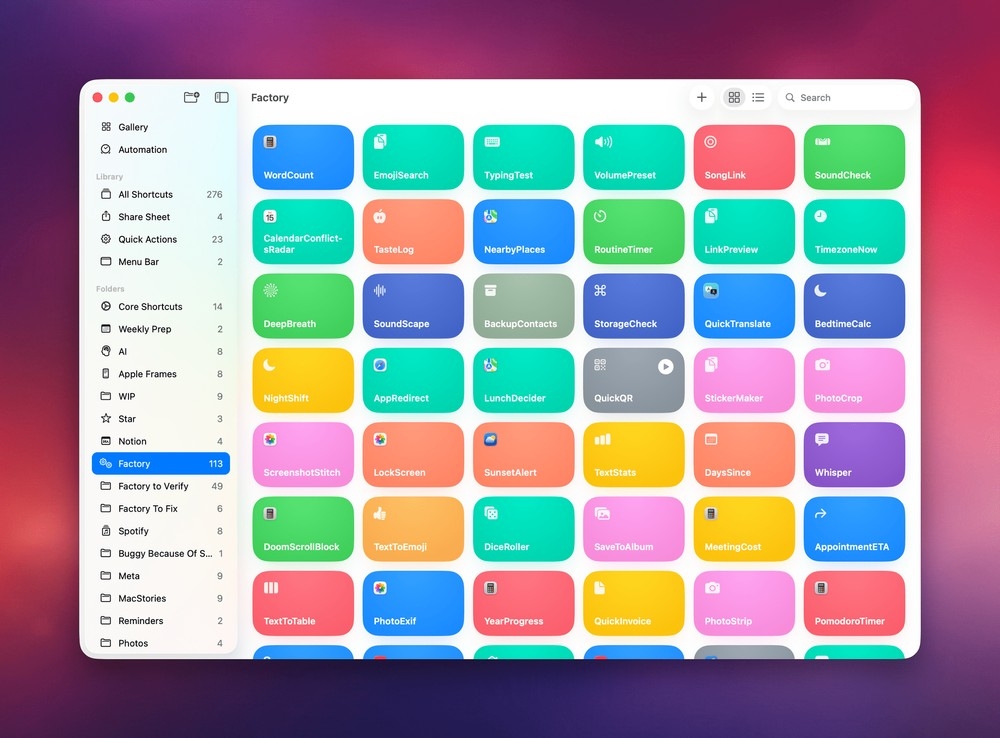Open the Notion folder
The image size is (1000, 738).
pyautogui.click(x=161, y=441)
